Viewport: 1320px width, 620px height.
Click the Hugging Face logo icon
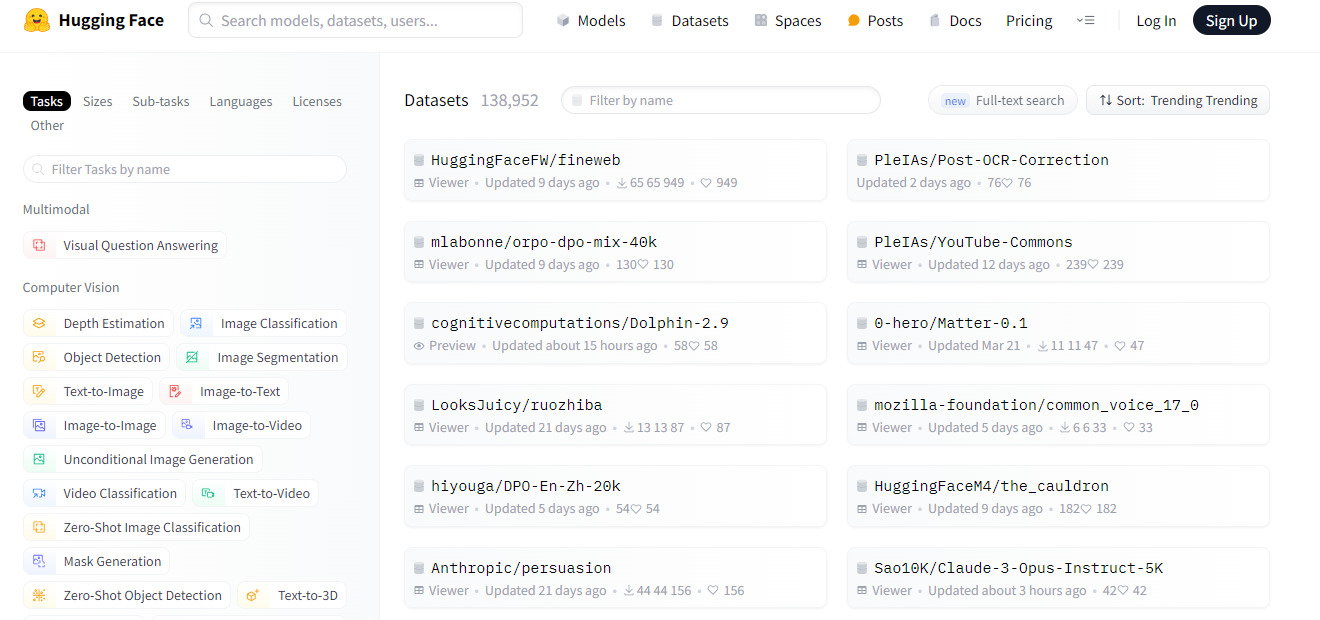point(37,20)
